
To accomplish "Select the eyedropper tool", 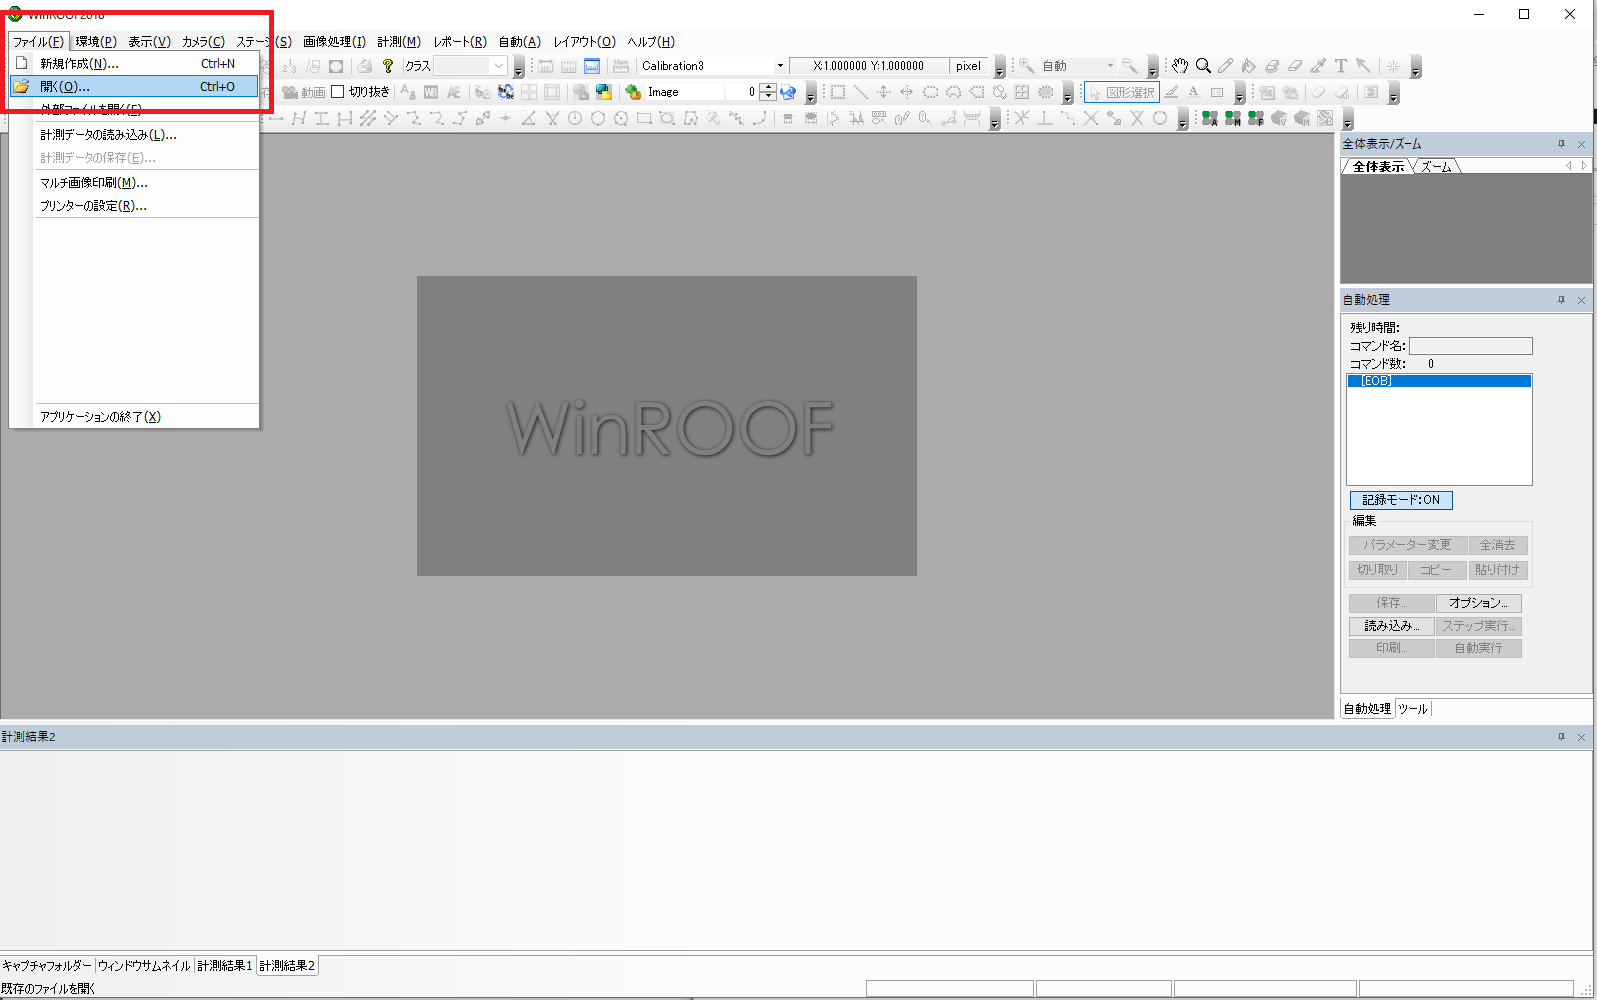I will [1317, 66].
